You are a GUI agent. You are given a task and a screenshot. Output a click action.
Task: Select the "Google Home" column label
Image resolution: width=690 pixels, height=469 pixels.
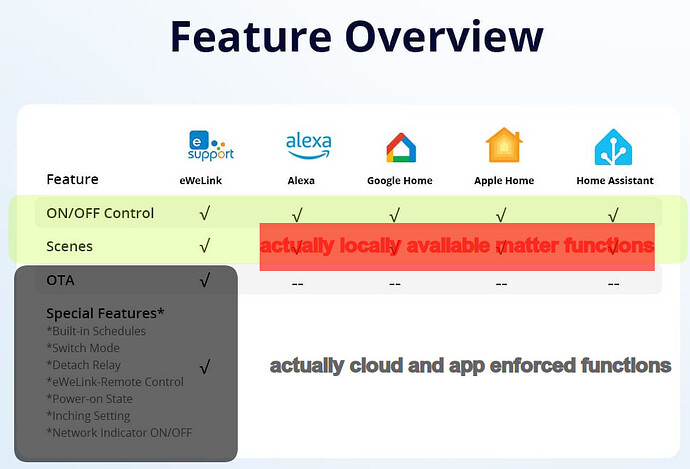point(400,180)
